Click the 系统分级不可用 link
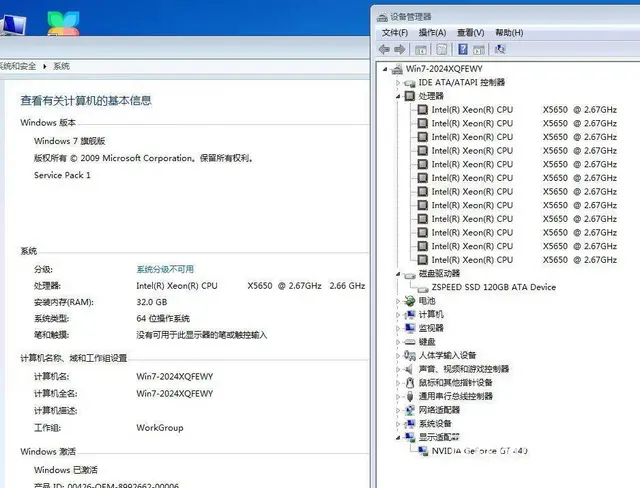The height and width of the screenshot is (488, 640). coord(165,269)
